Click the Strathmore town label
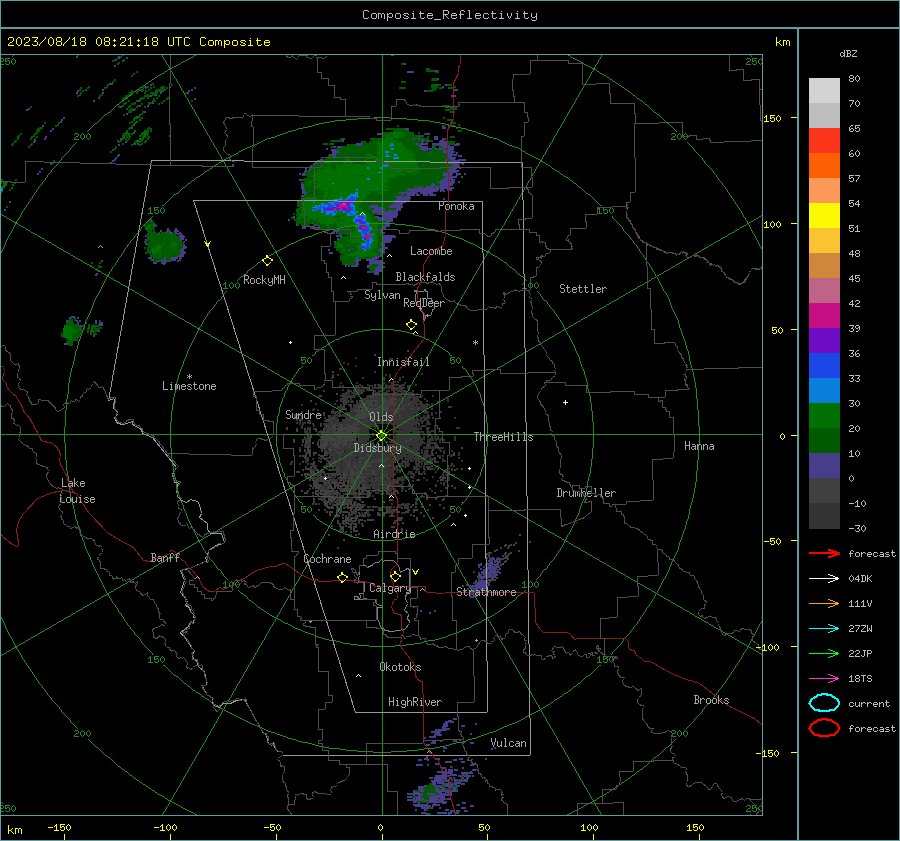This screenshot has width=900, height=841. (486, 592)
